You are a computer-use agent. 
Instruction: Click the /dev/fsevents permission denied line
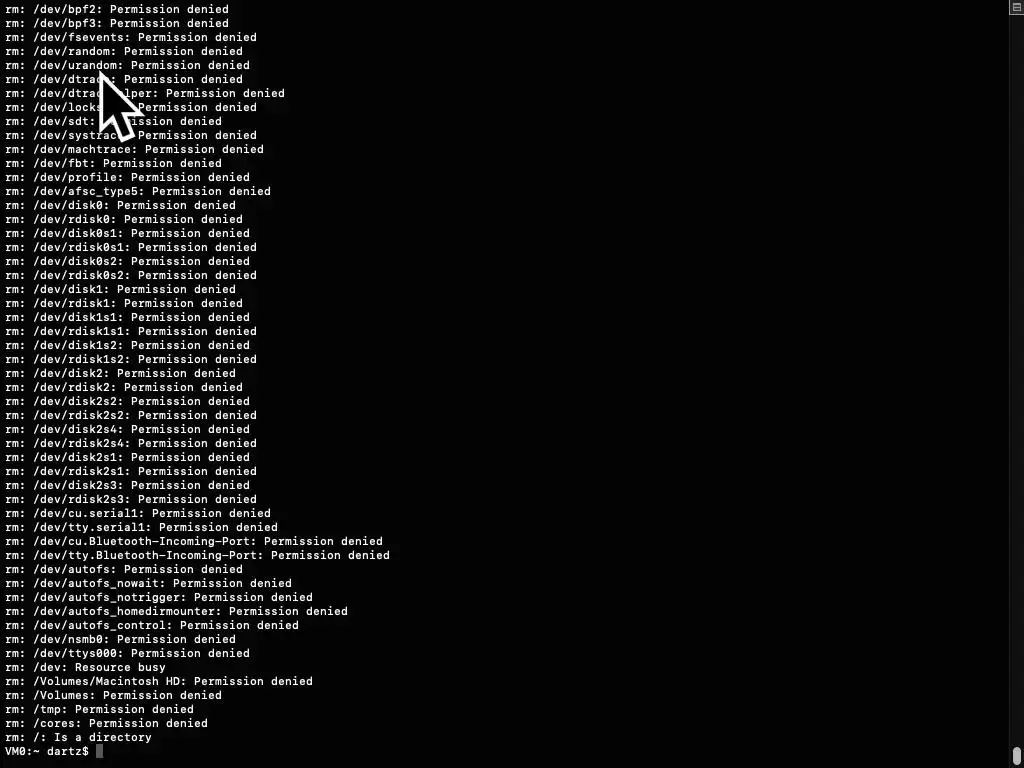click(131, 37)
